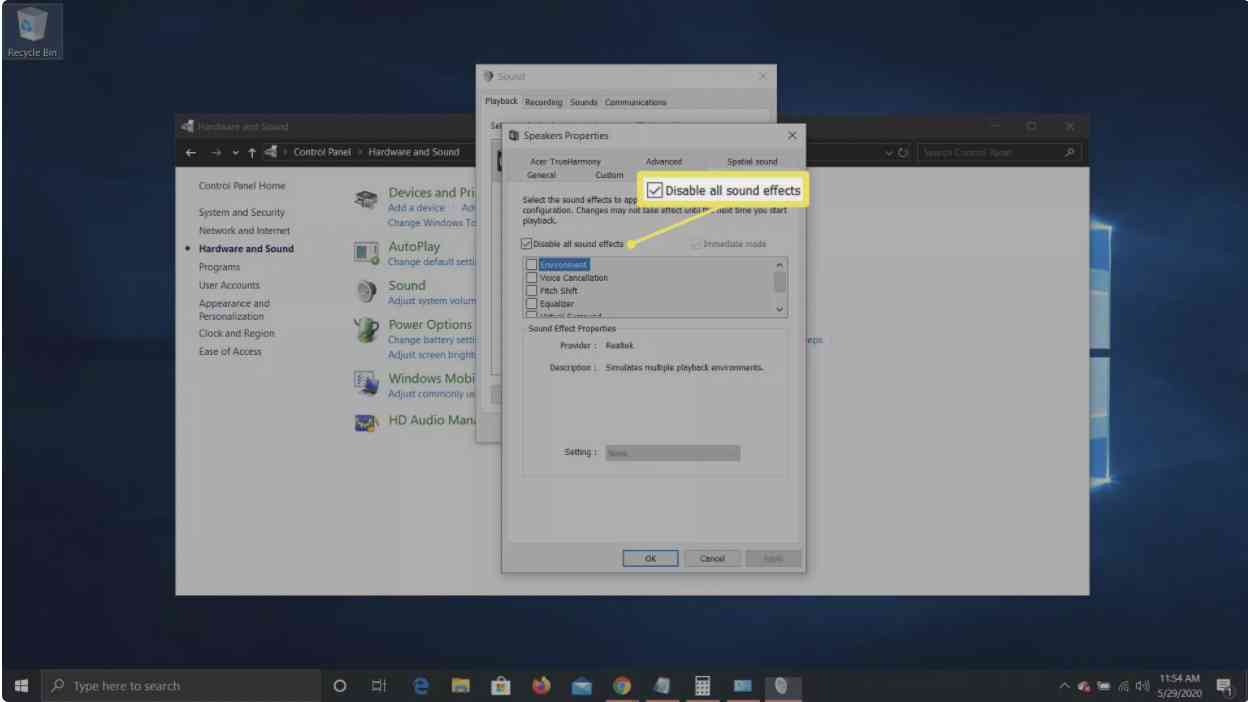Open Firefox from the taskbar
The height and width of the screenshot is (702, 1248).
click(541, 686)
